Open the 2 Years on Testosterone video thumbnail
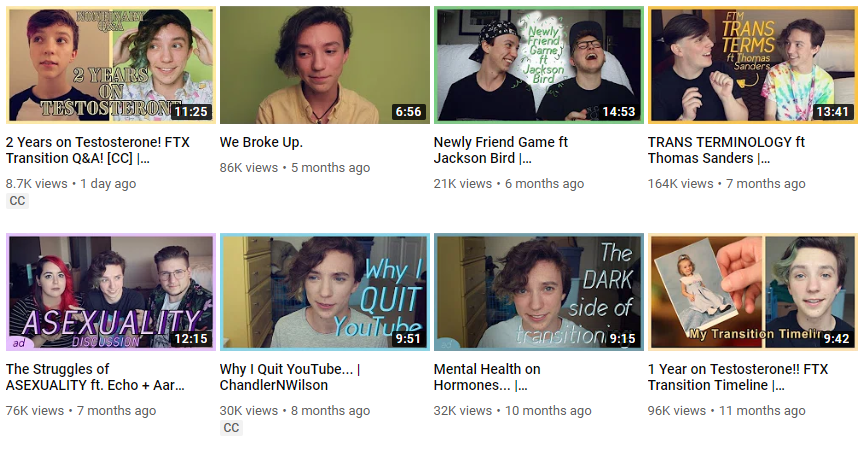The width and height of the screenshot is (868, 450). [x=111, y=65]
